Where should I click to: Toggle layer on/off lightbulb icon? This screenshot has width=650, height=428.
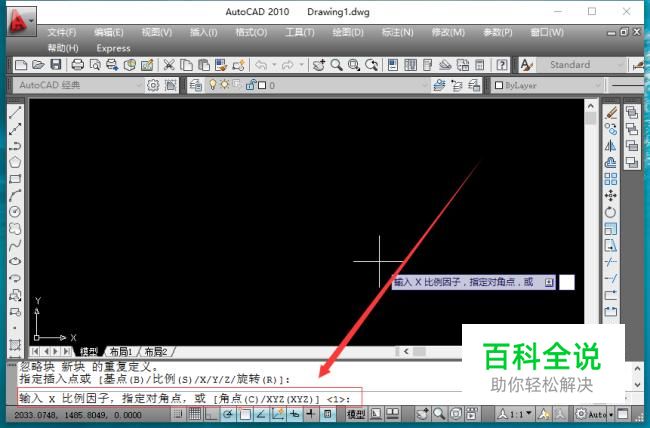coord(213,85)
